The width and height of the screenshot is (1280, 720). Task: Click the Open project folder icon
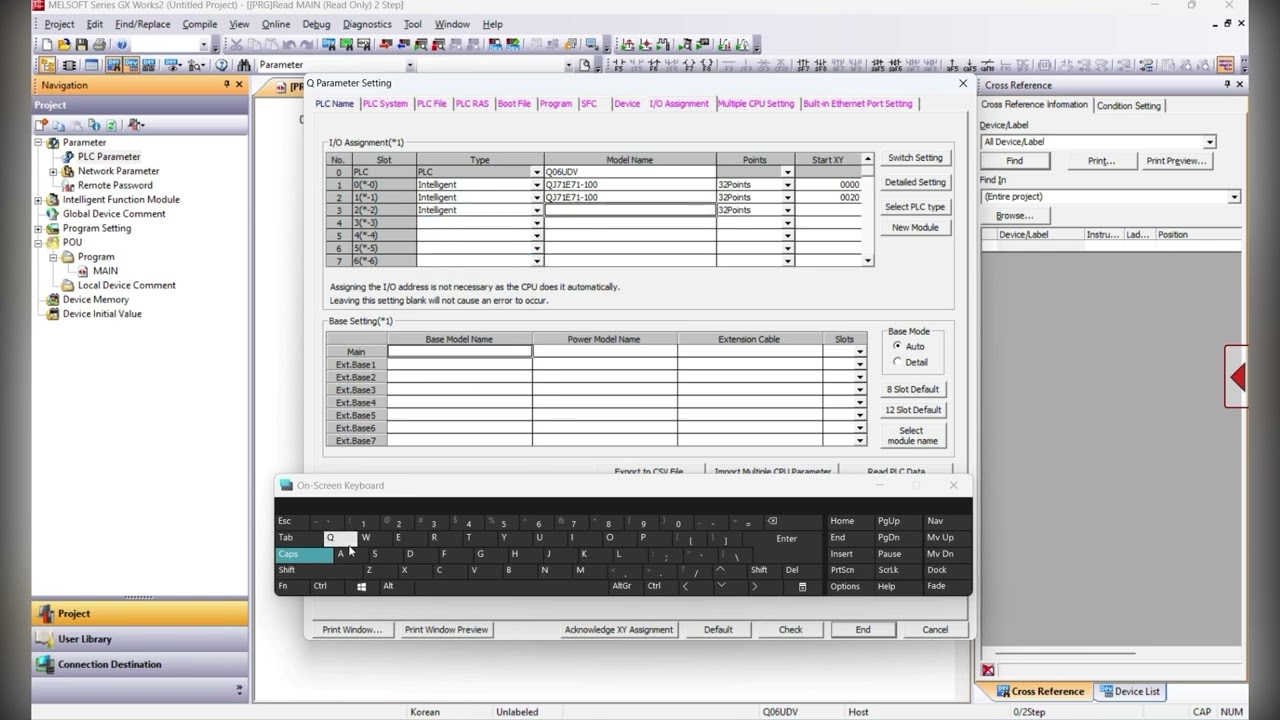(x=64, y=45)
